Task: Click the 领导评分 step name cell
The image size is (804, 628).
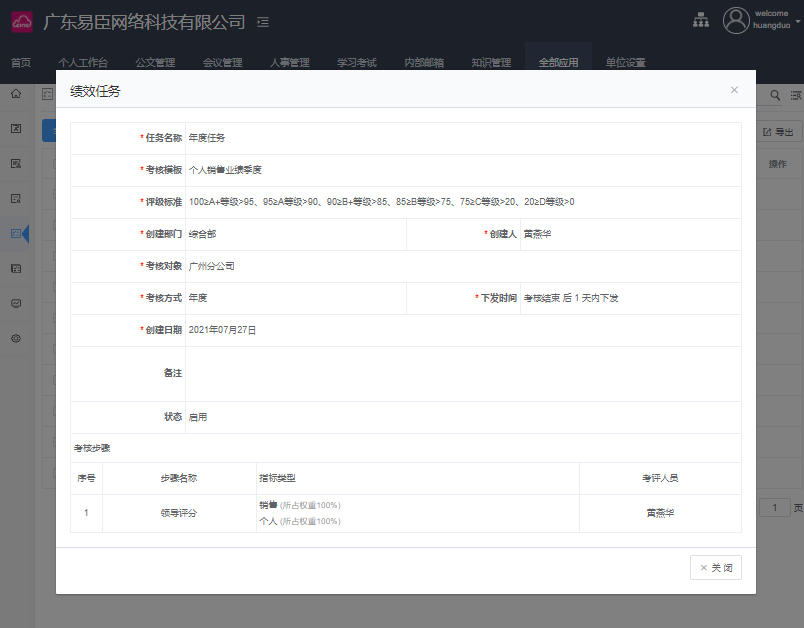Action: pyautogui.click(x=178, y=513)
